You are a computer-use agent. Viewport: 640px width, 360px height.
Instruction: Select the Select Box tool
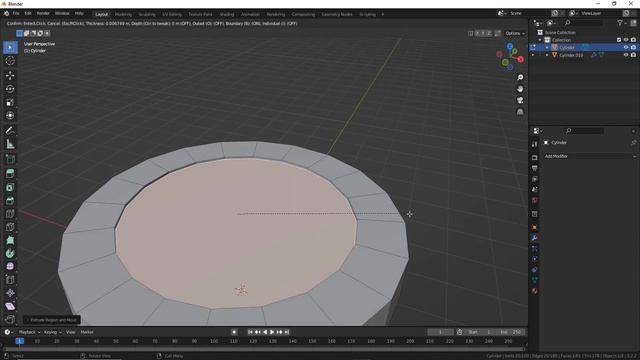[10, 47]
